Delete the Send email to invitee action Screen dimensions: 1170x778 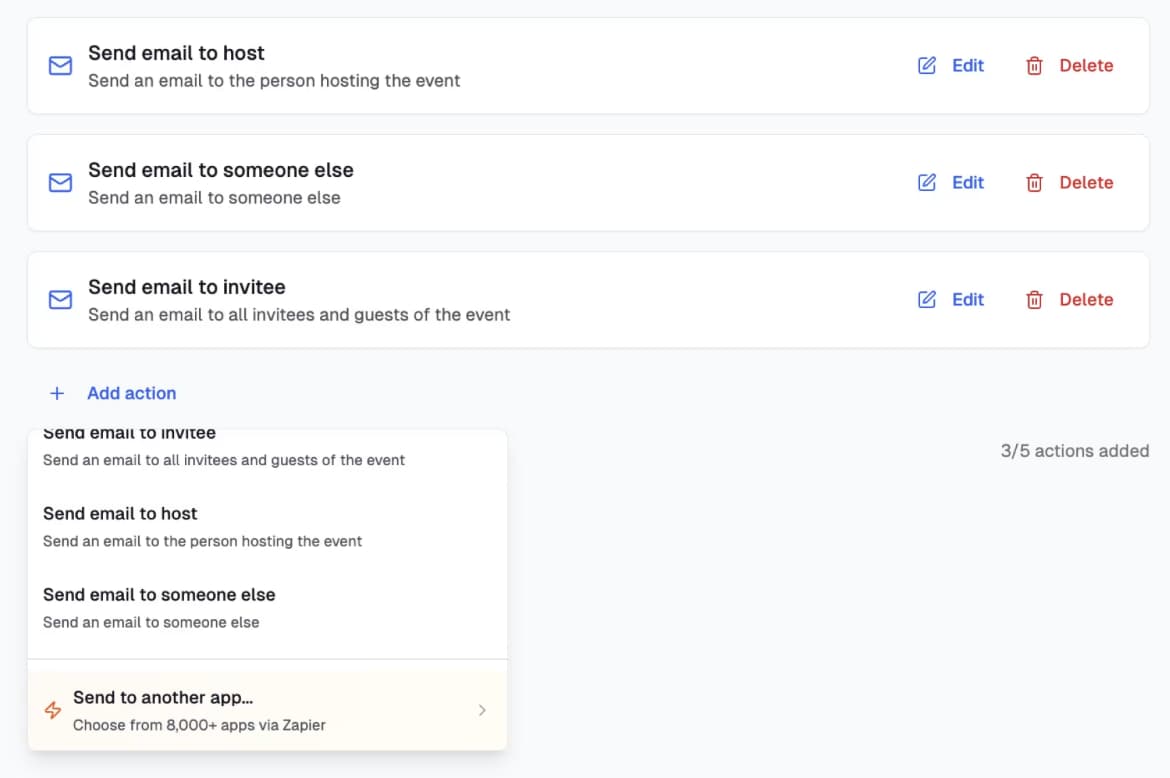[x=1069, y=300]
